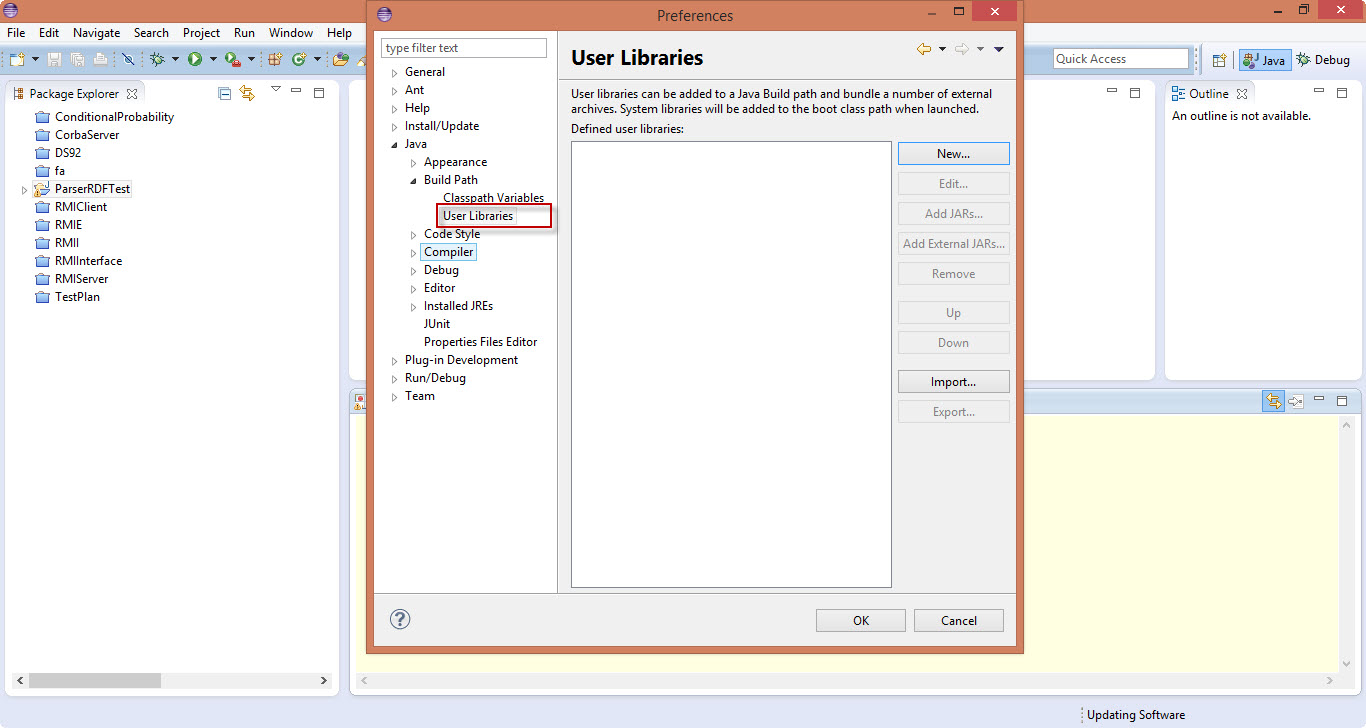This screenshot has height=728, width=1366.
Task: Click Package Explorer horizontal scrollbar thumb
Action: 95,680
